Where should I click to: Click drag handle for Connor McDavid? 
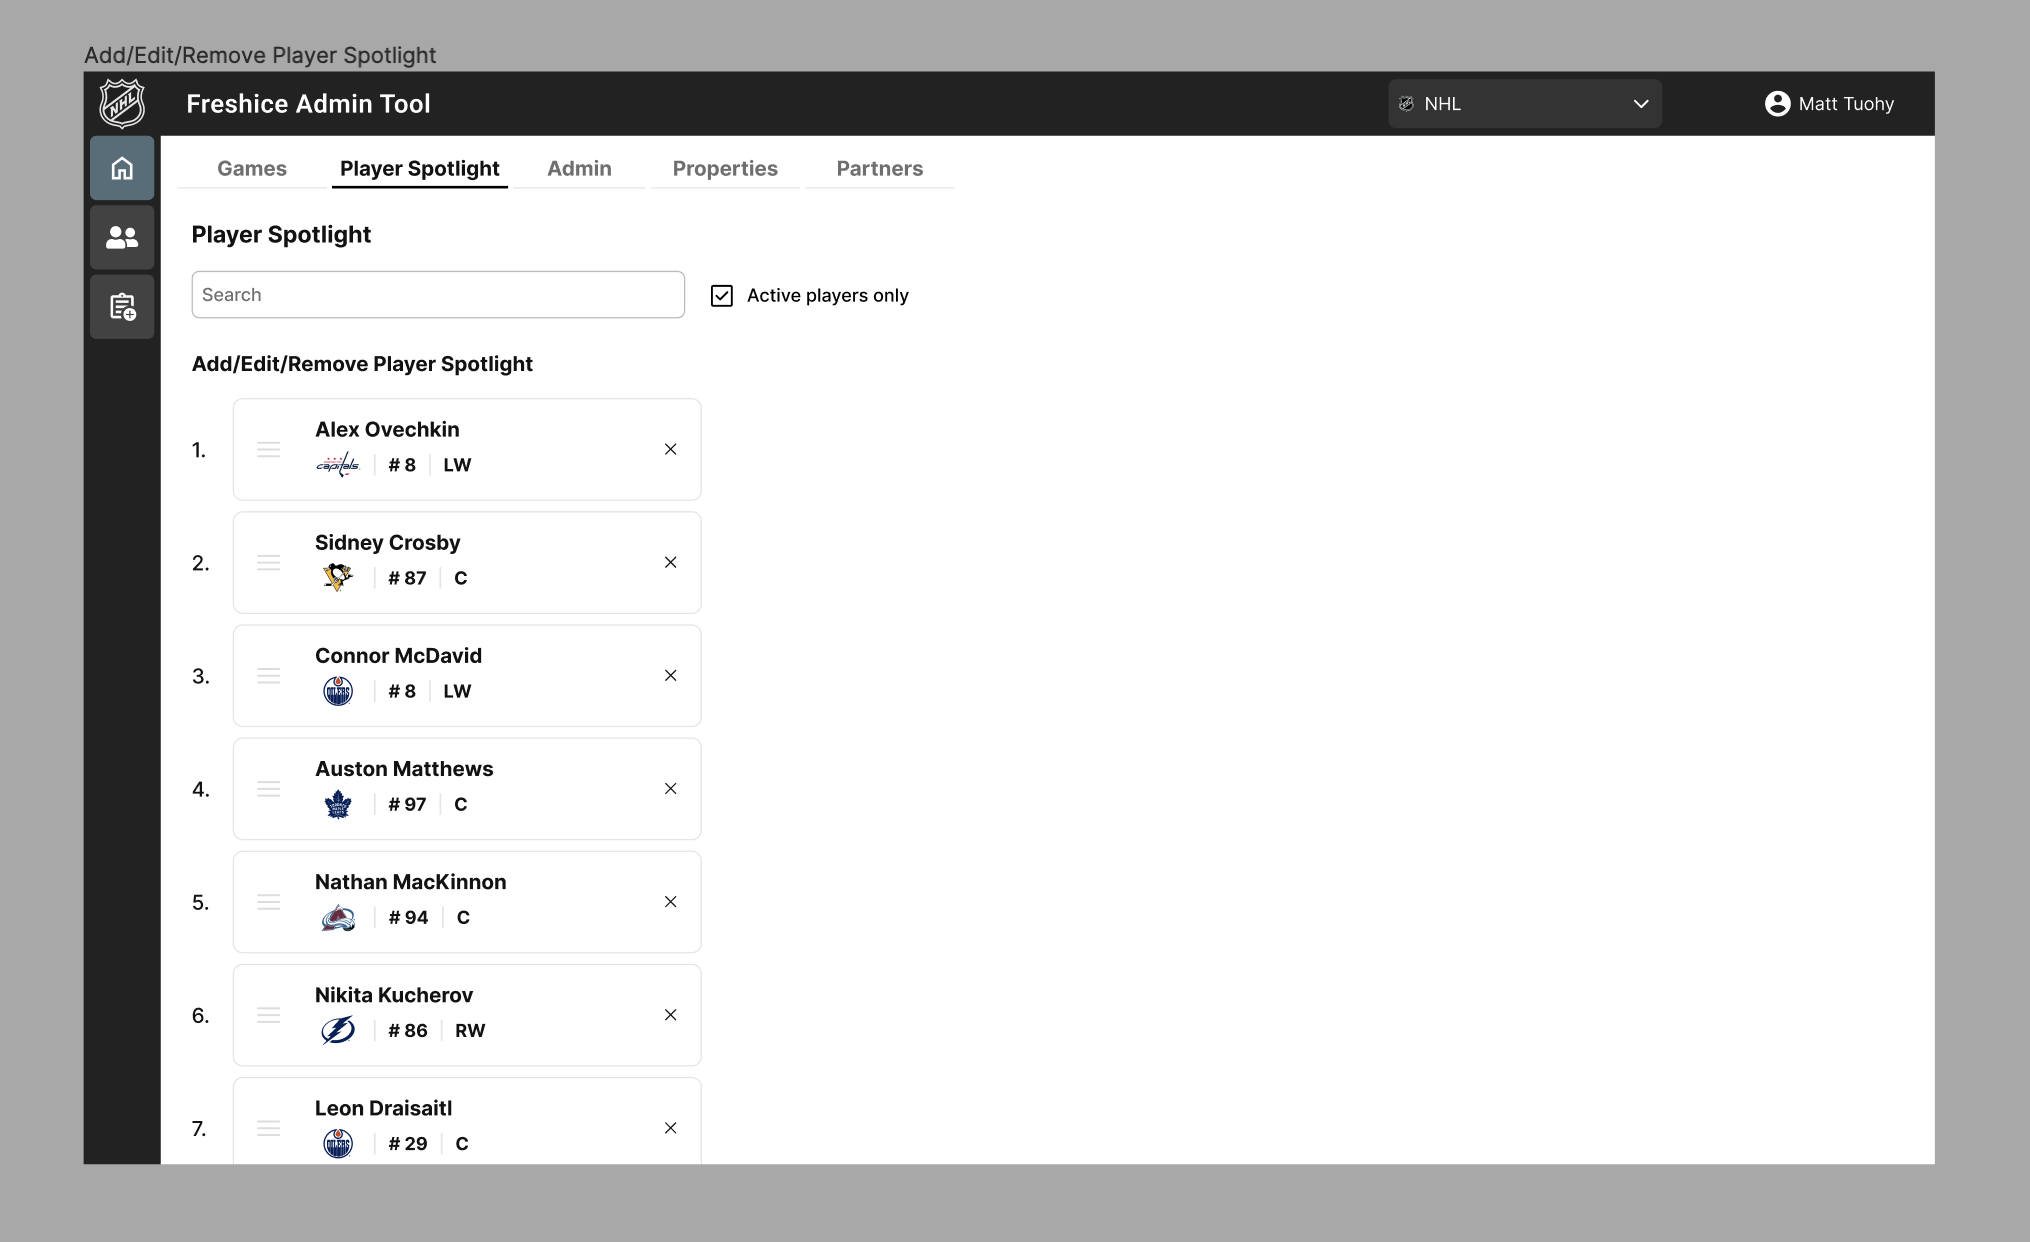click(x=268, y=676)
